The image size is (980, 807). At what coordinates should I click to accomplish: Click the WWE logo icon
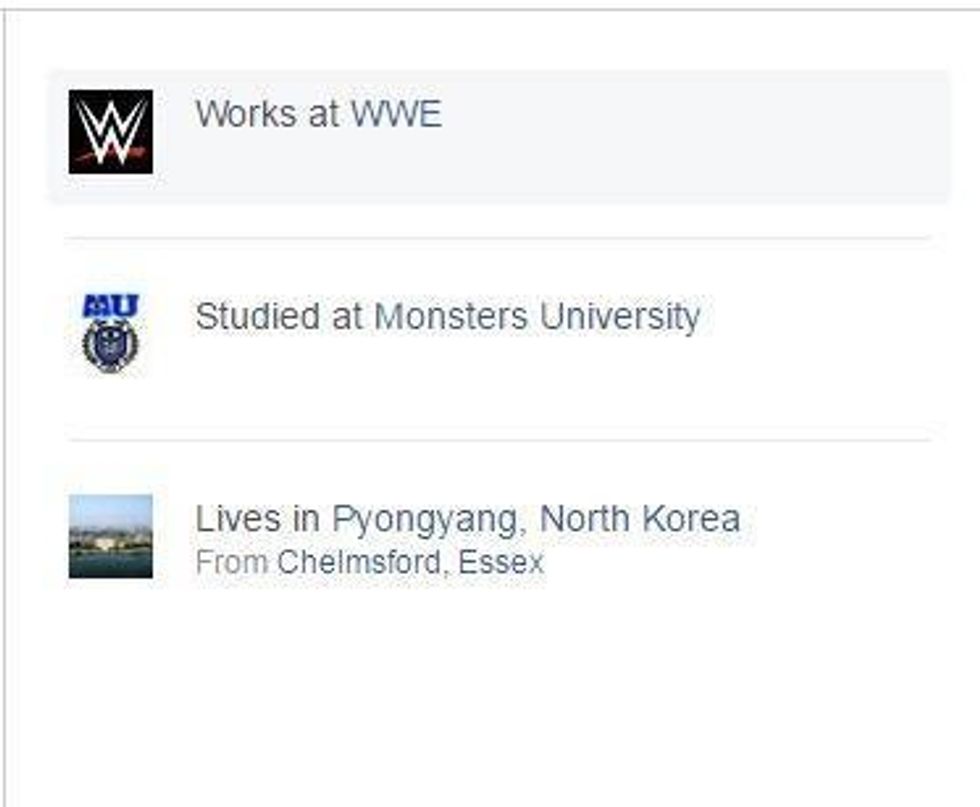pos(110,132)
